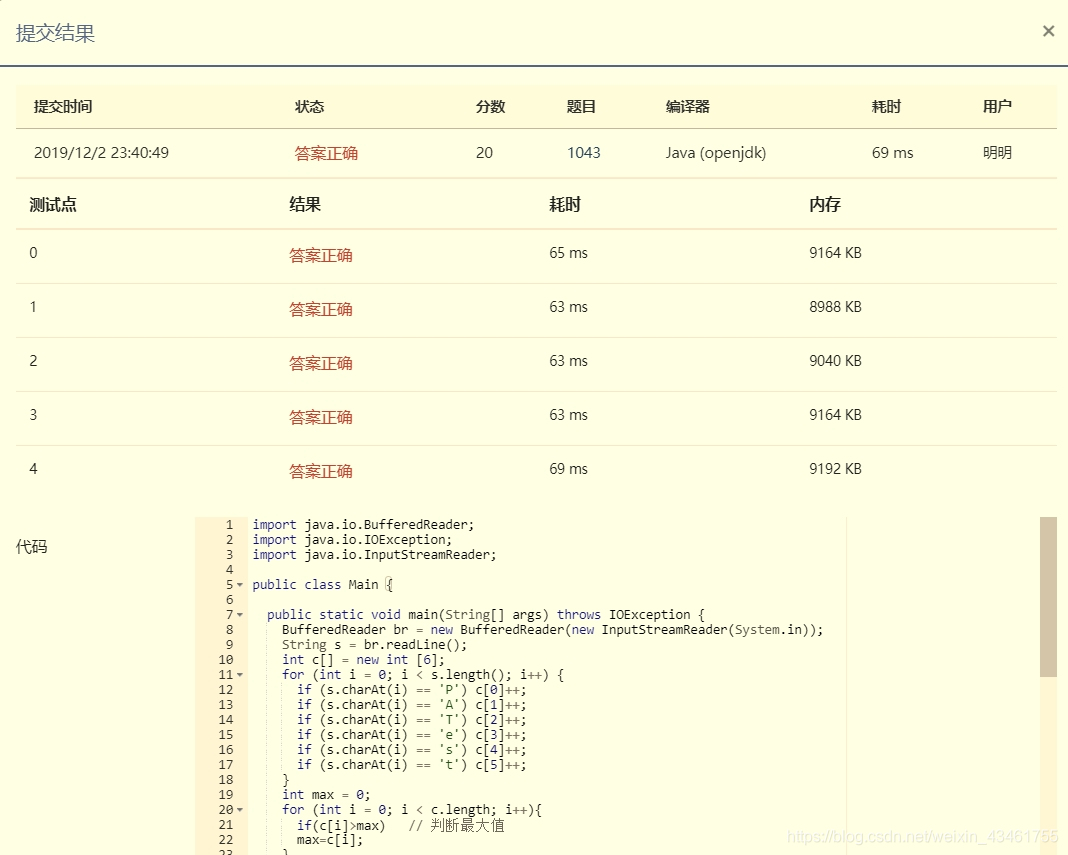Click code line 3 import InputStreamReader

pos(374,555)
